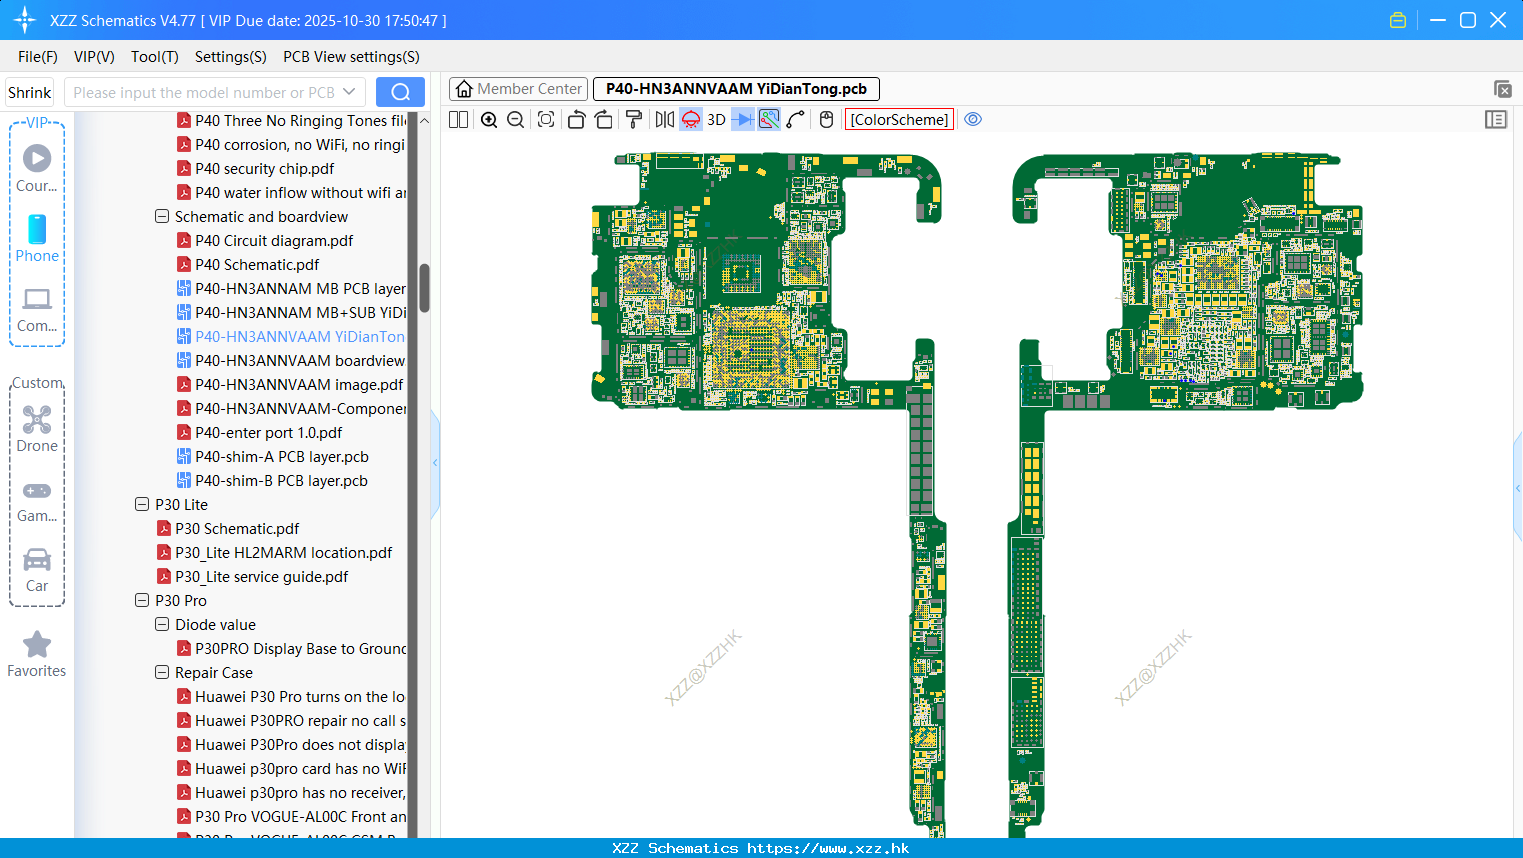The image size is (1523, 858).
Task: Click the VIP gift icon in title bar
Action: point(1398,20)
